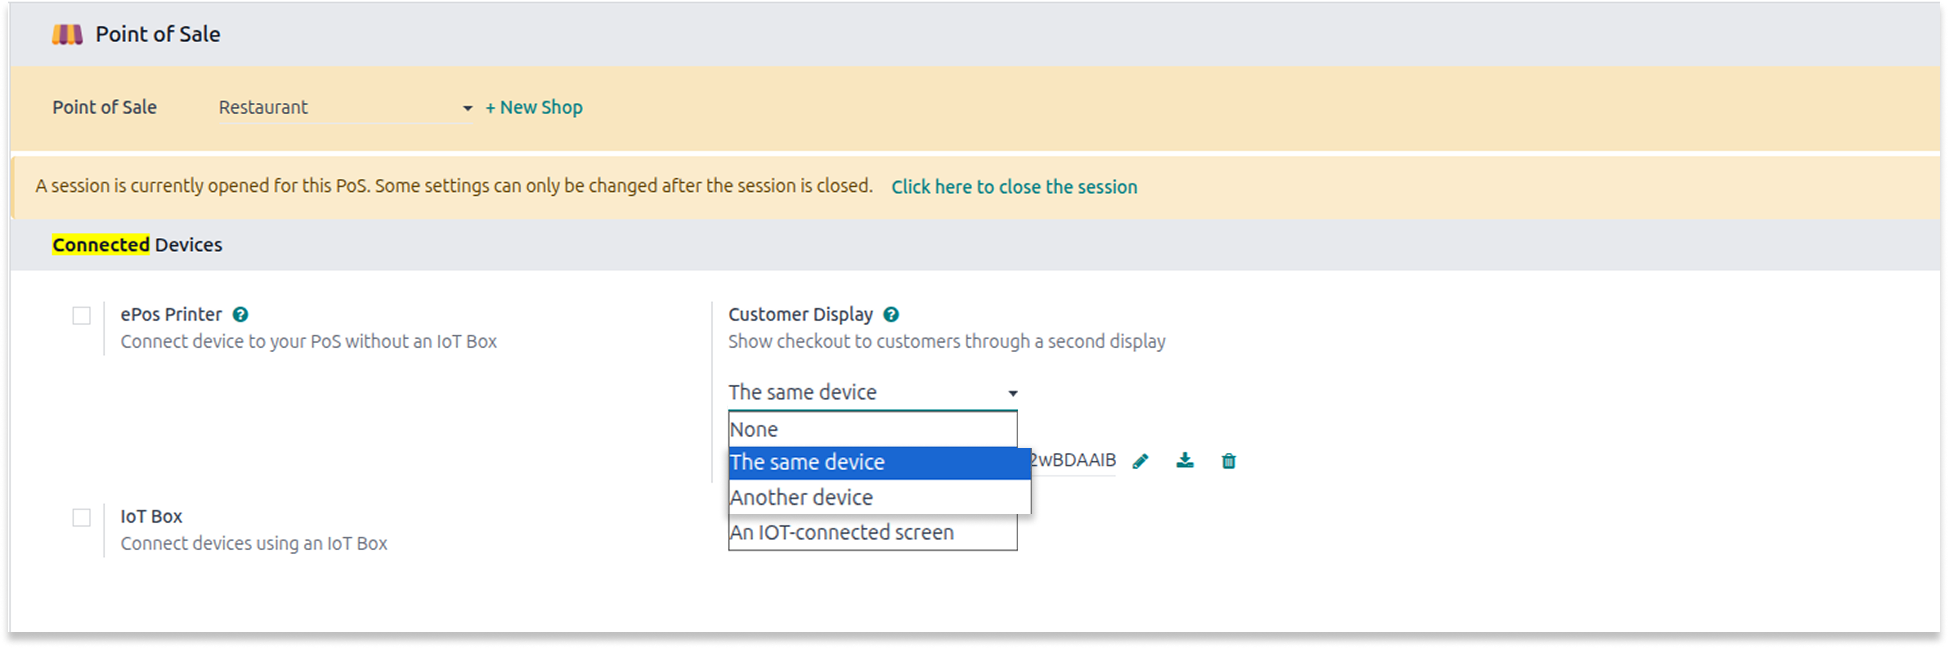Select "An IOT-connected screen" option
Viewport: 1948px width, 648px height.
pos(872,533)
